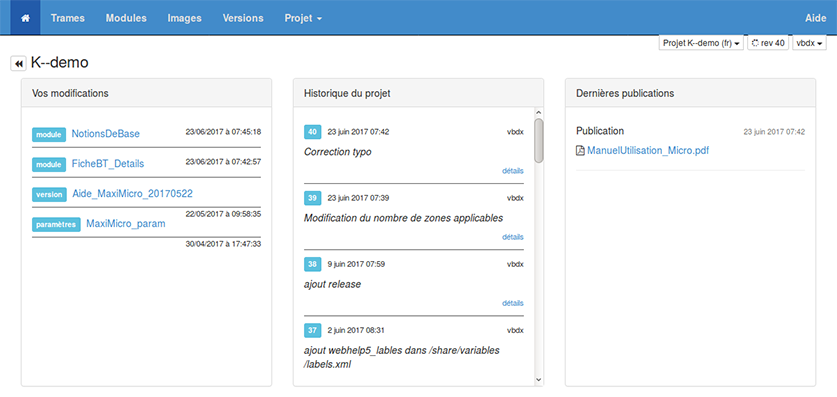The image size is (837, 397).
Task: Select revision badge 40 in project history
Action: pos(312,132)
